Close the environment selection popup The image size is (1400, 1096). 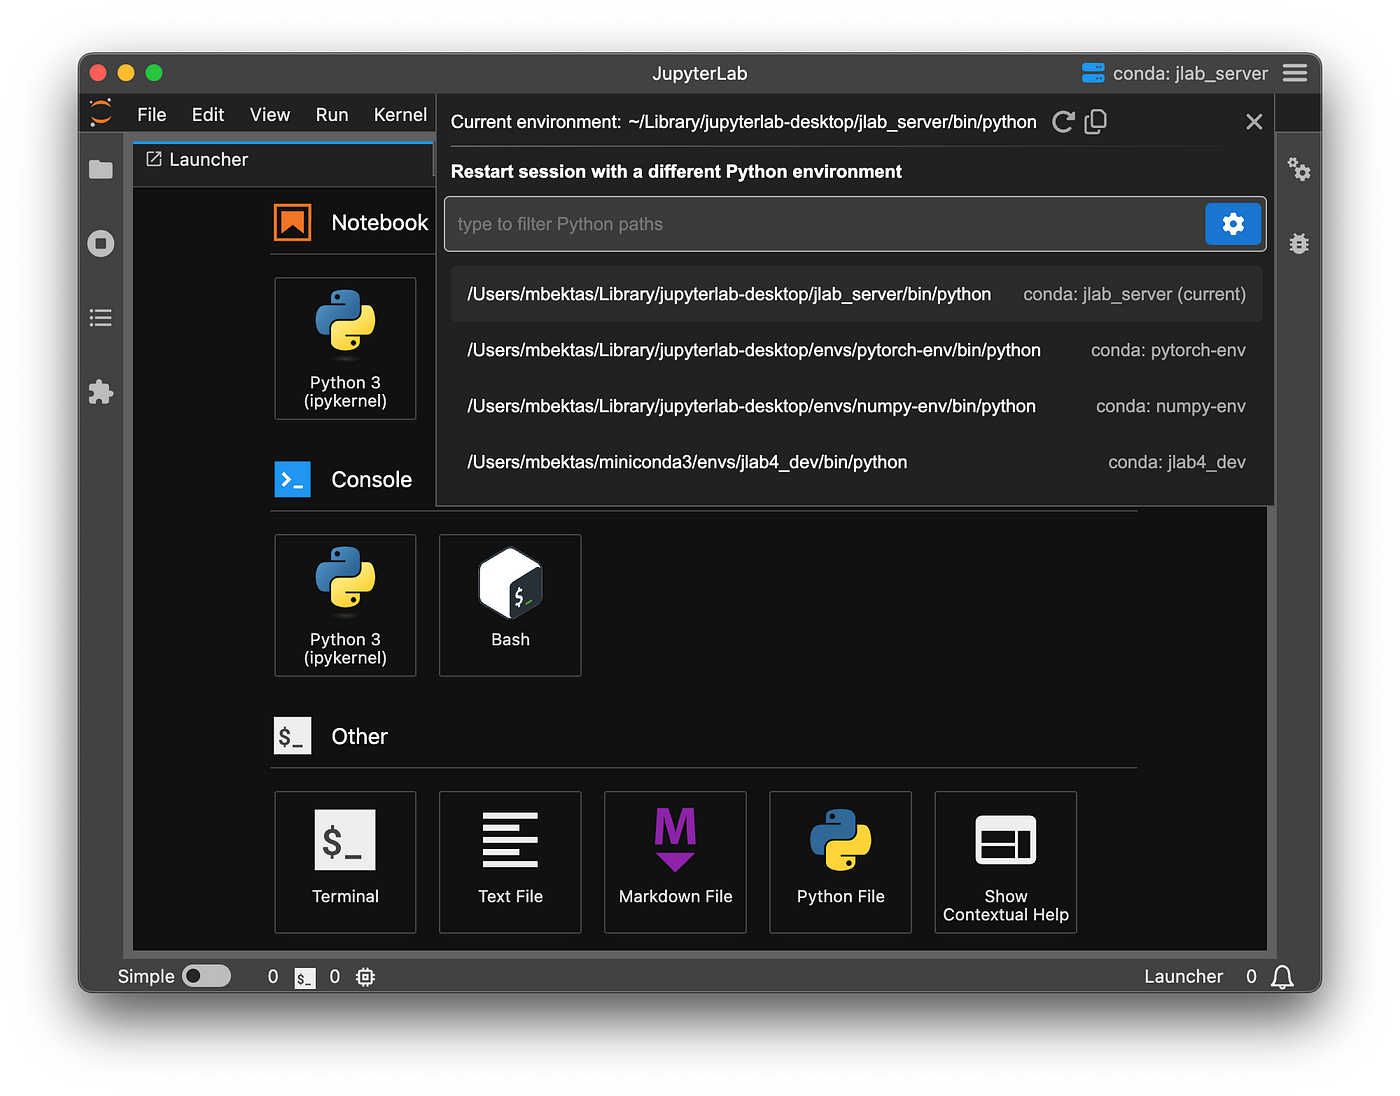click(1254, 122)
